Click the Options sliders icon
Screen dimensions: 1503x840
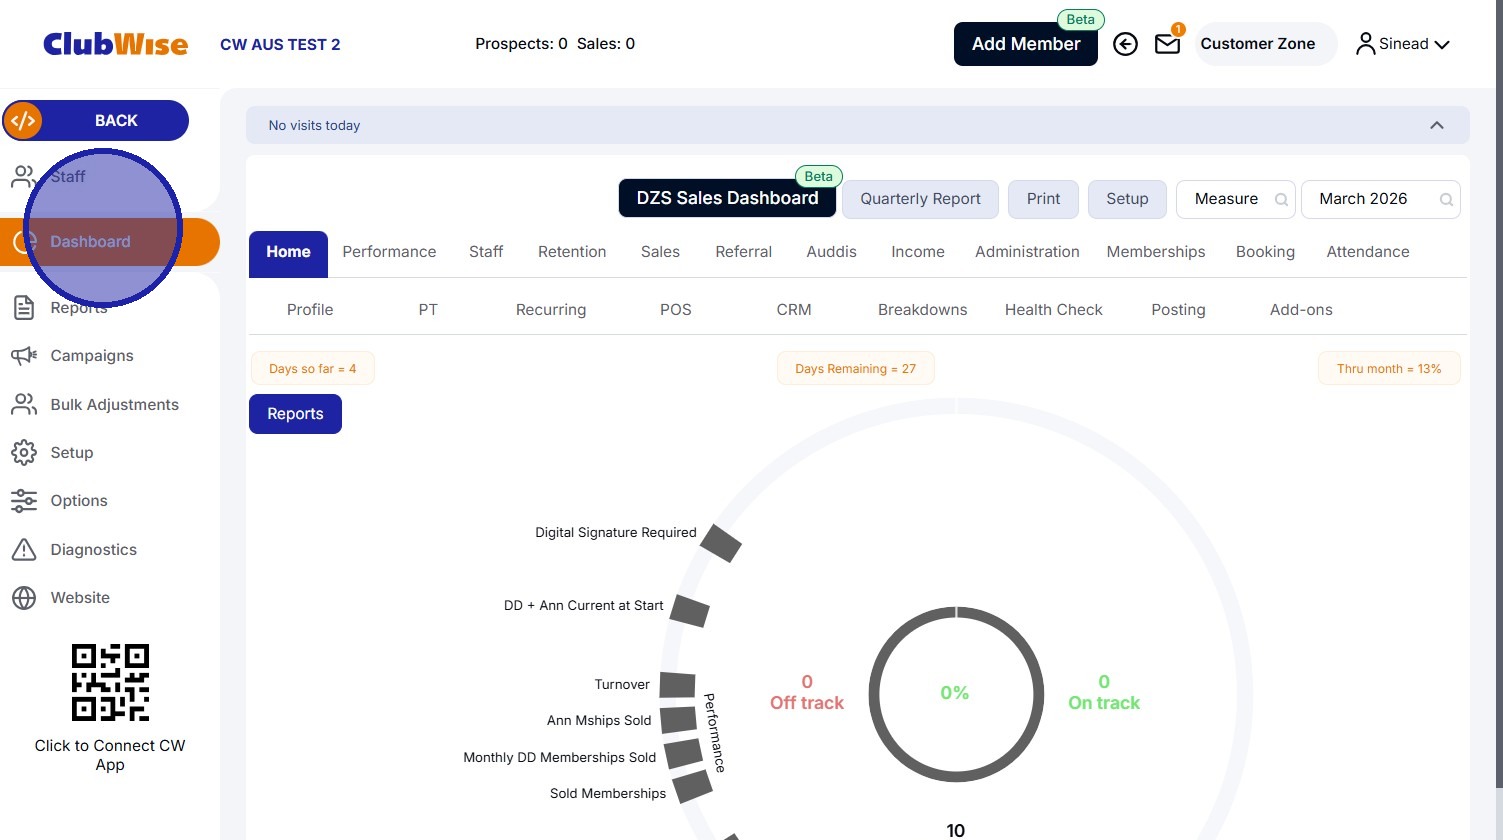(x=24, y=500)
